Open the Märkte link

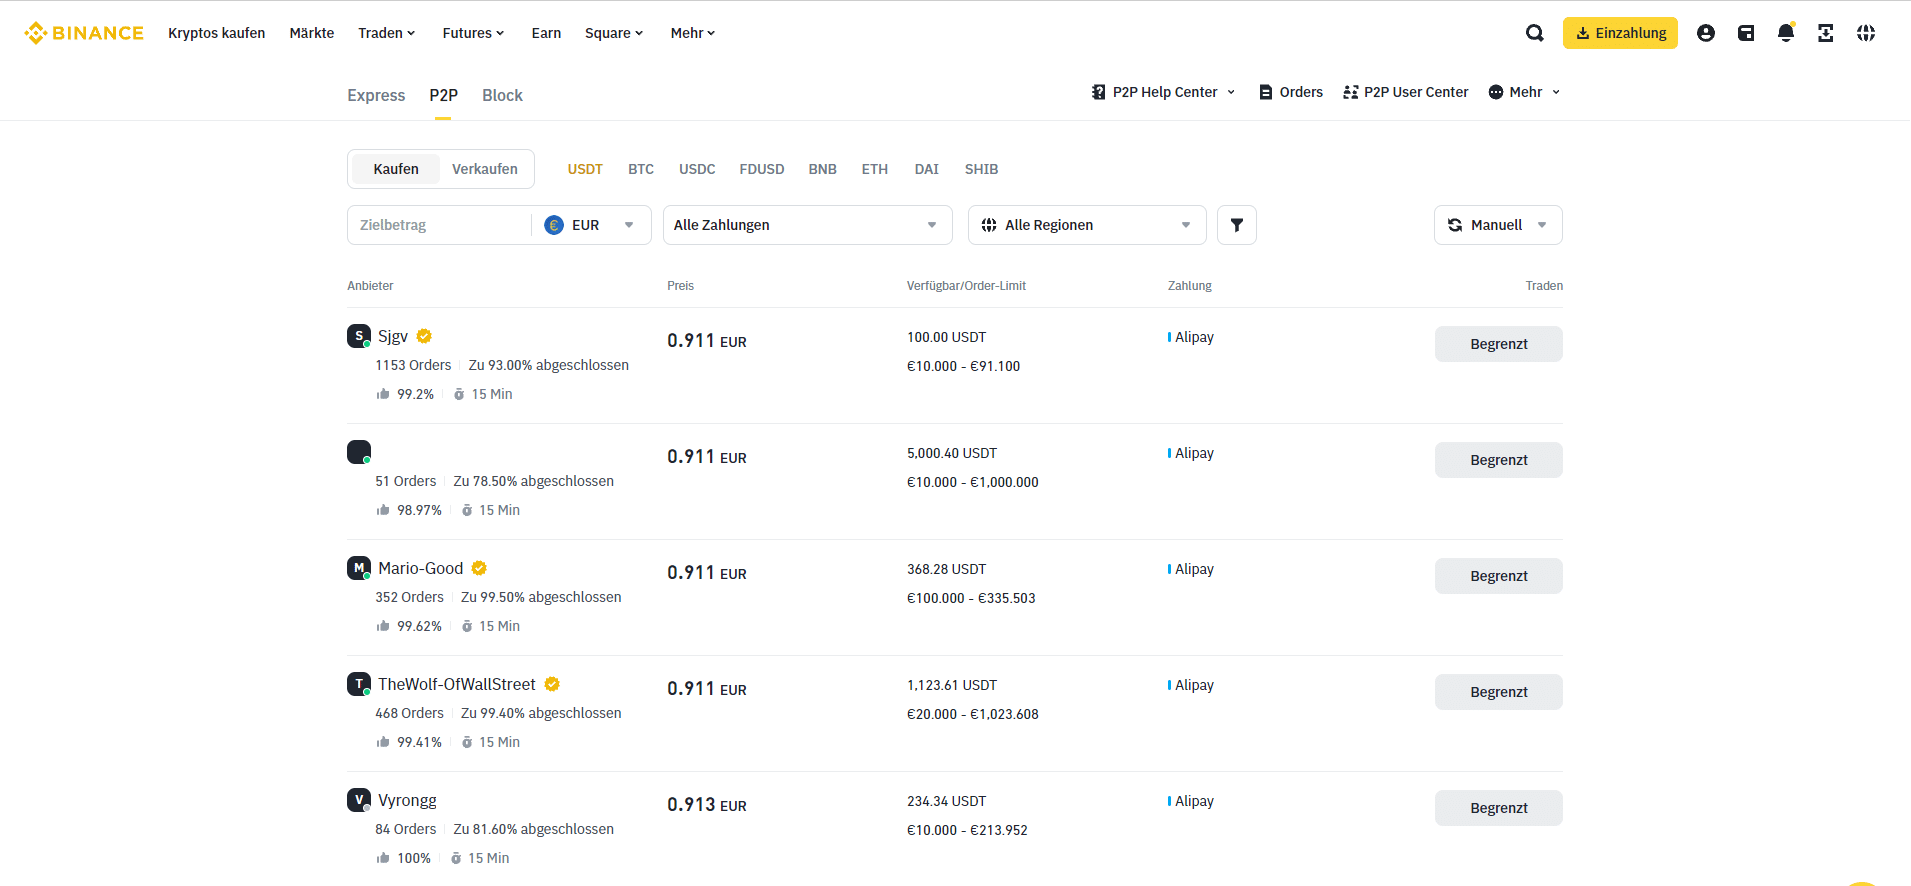click(312, 33)
